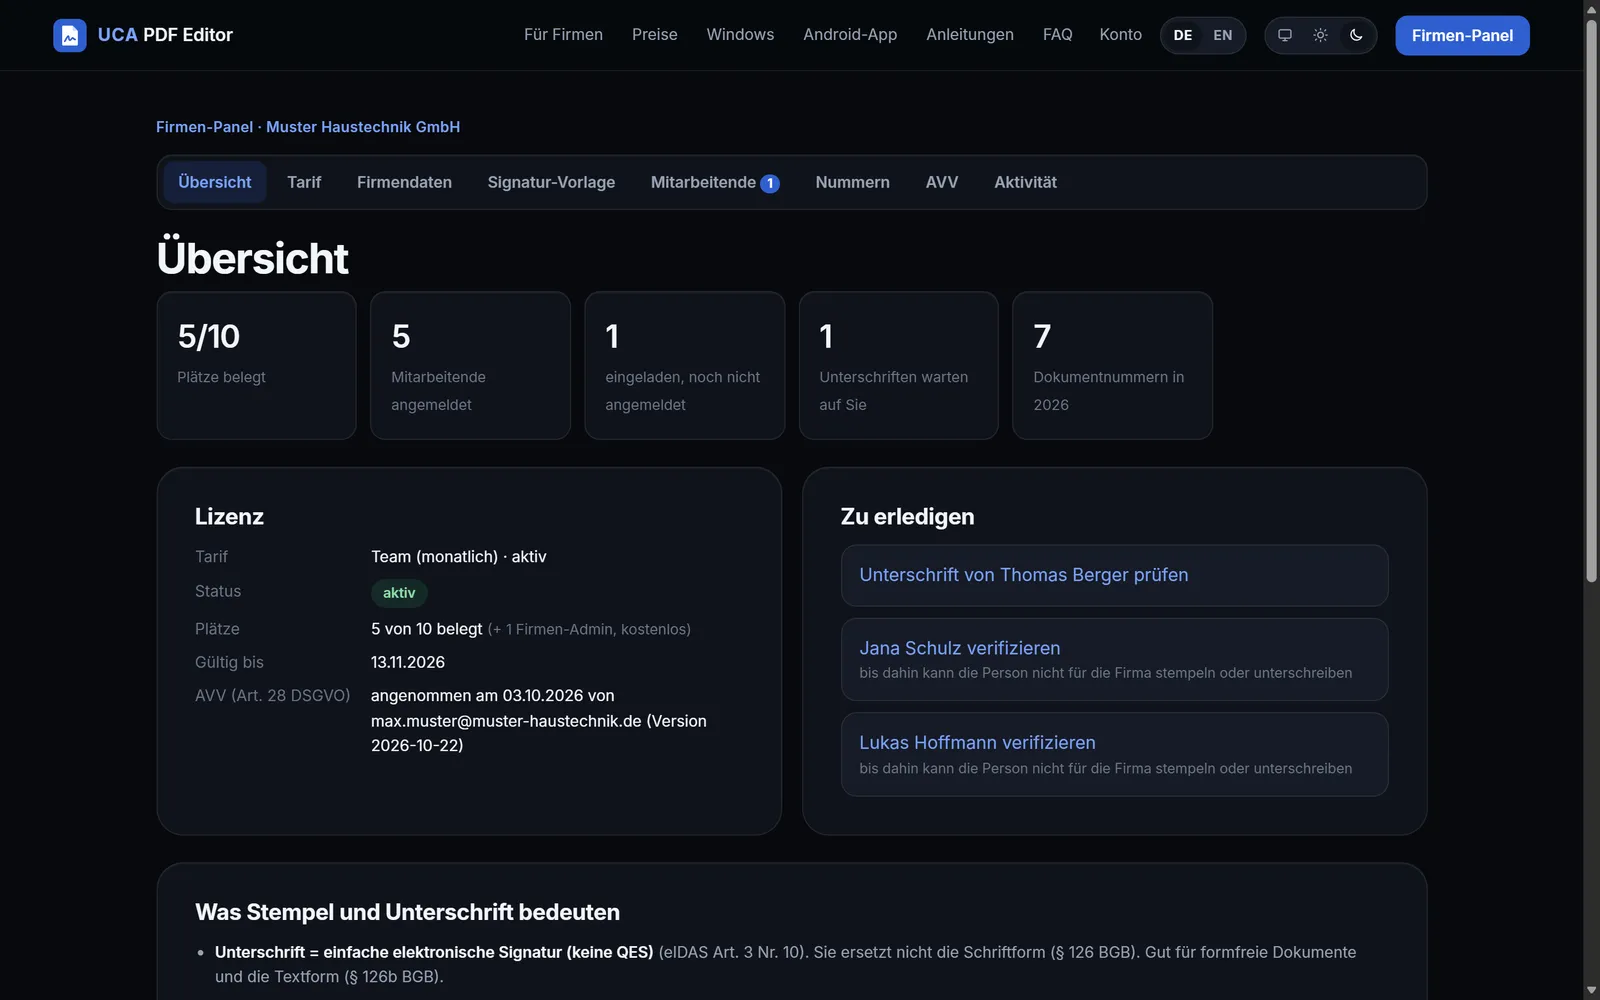The height and width of the screenshot is (1000, 1600).
Task: Click the eingeladen, noch nicht angemeldet card
Action: (684, 365)
